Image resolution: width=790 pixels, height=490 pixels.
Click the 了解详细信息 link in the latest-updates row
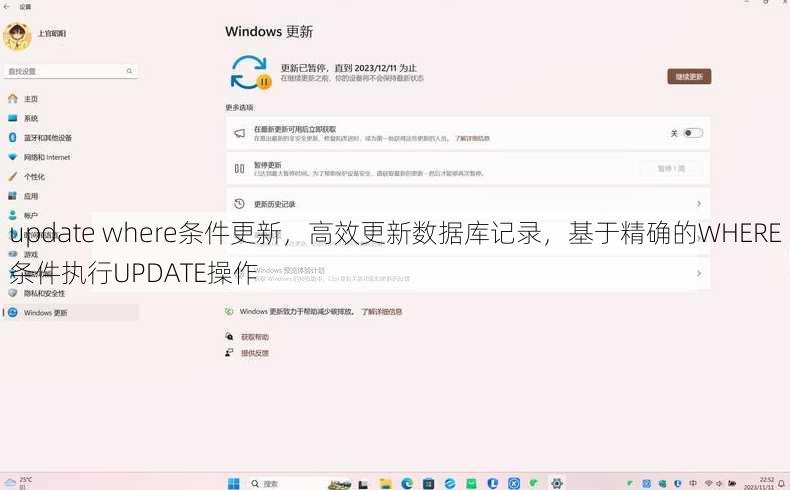click(472, 138)
